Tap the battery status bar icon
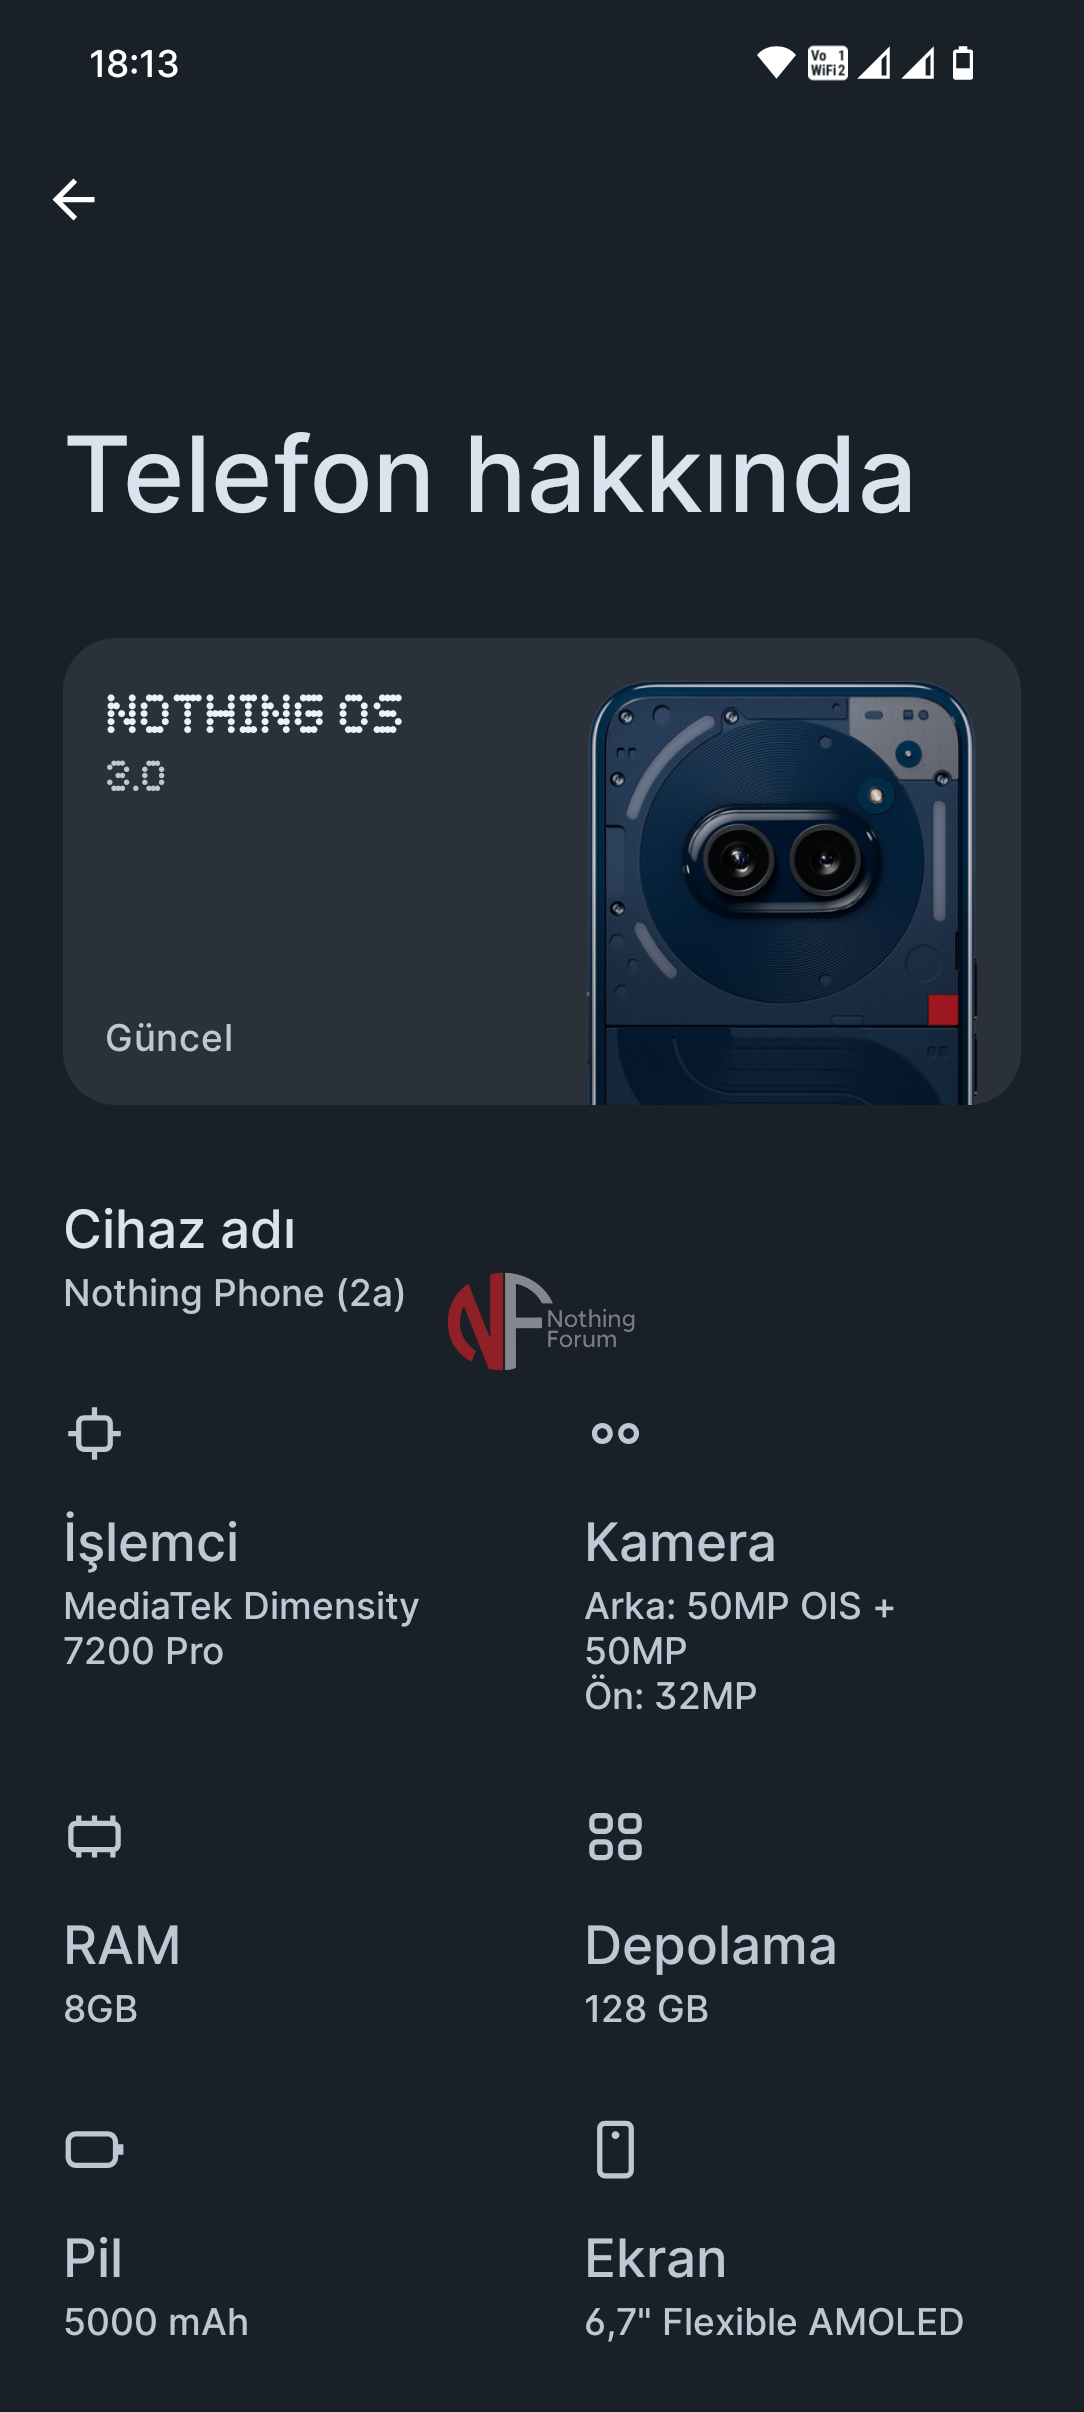 point(963,63)
